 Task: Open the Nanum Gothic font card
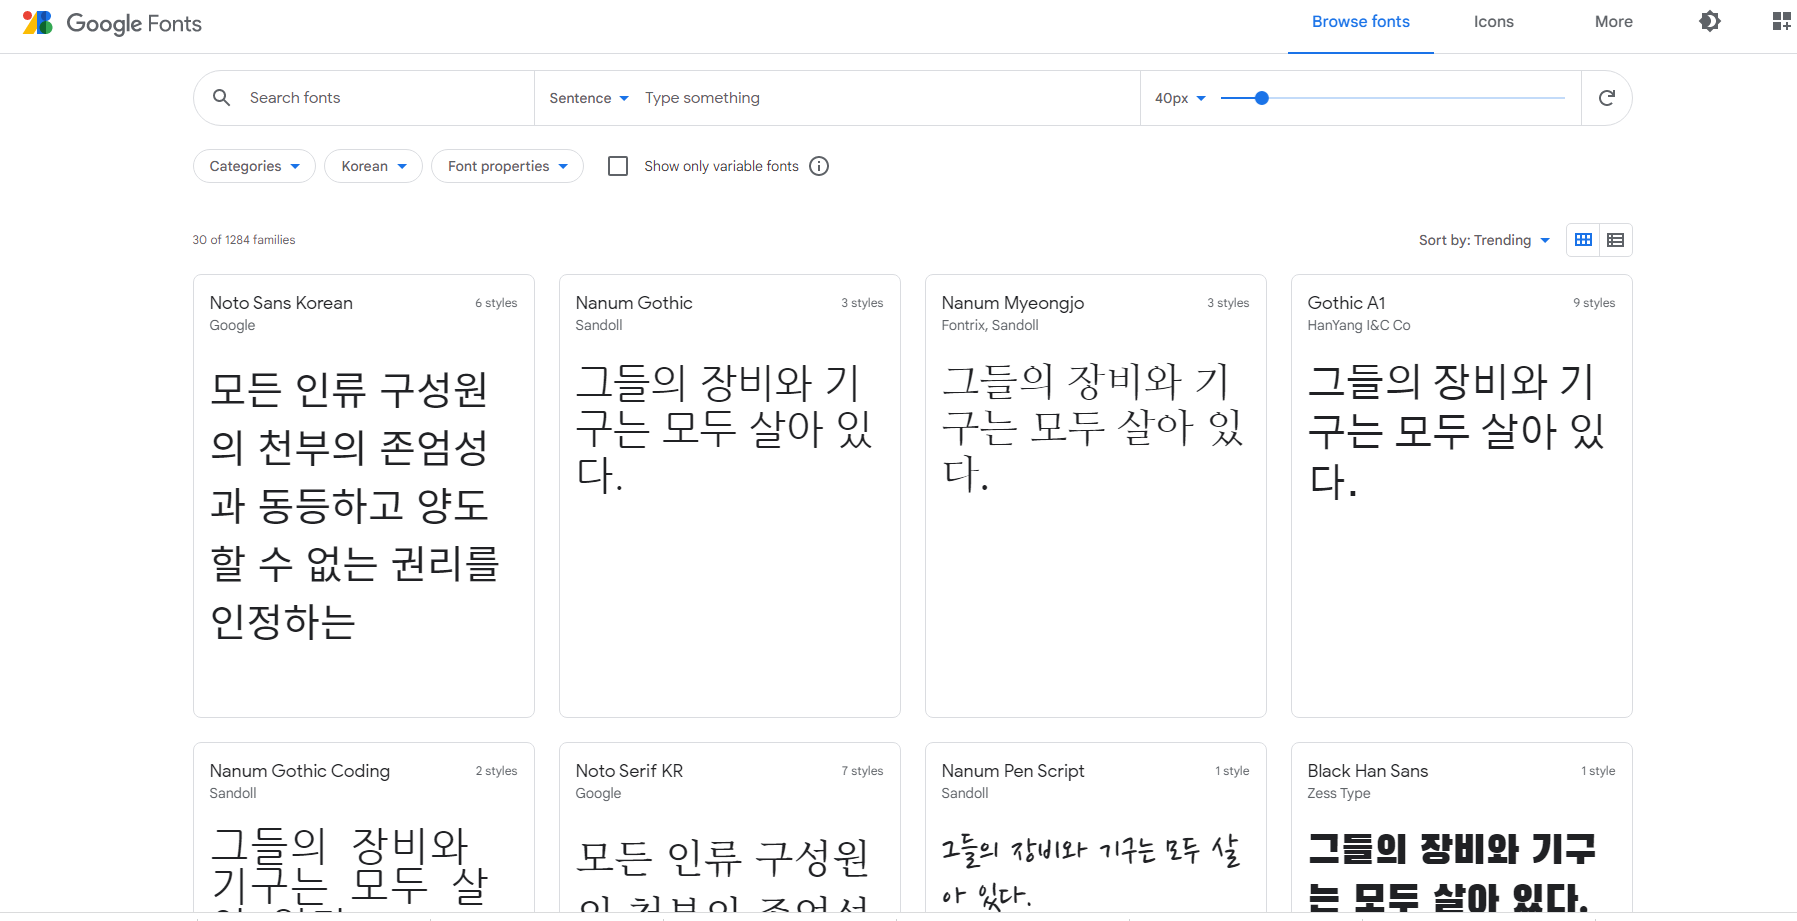click(x=729, y=496)
